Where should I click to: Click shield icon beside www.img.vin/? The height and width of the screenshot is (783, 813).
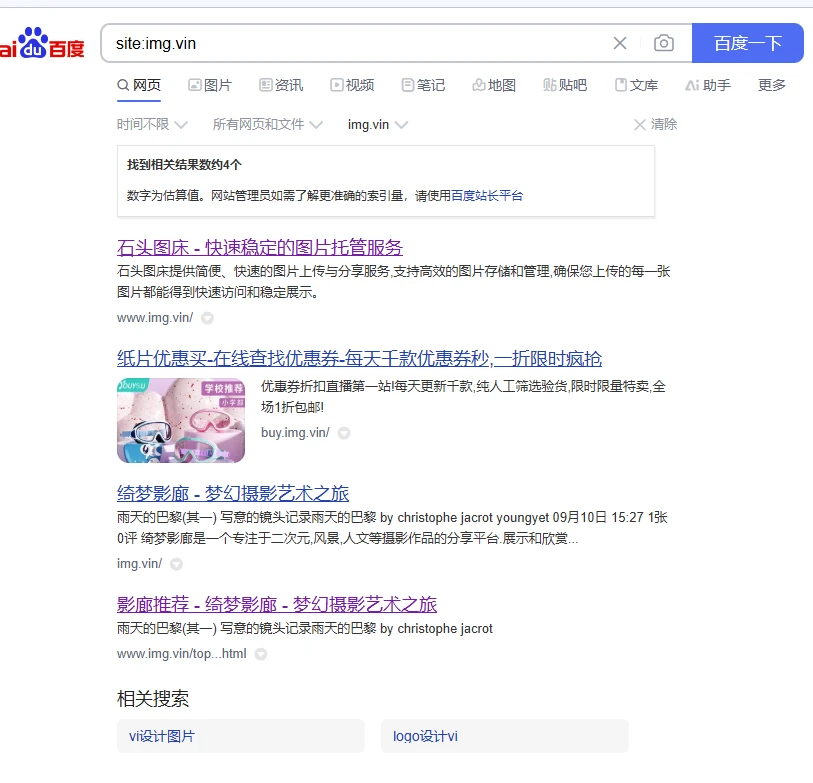tap(207, 319)
